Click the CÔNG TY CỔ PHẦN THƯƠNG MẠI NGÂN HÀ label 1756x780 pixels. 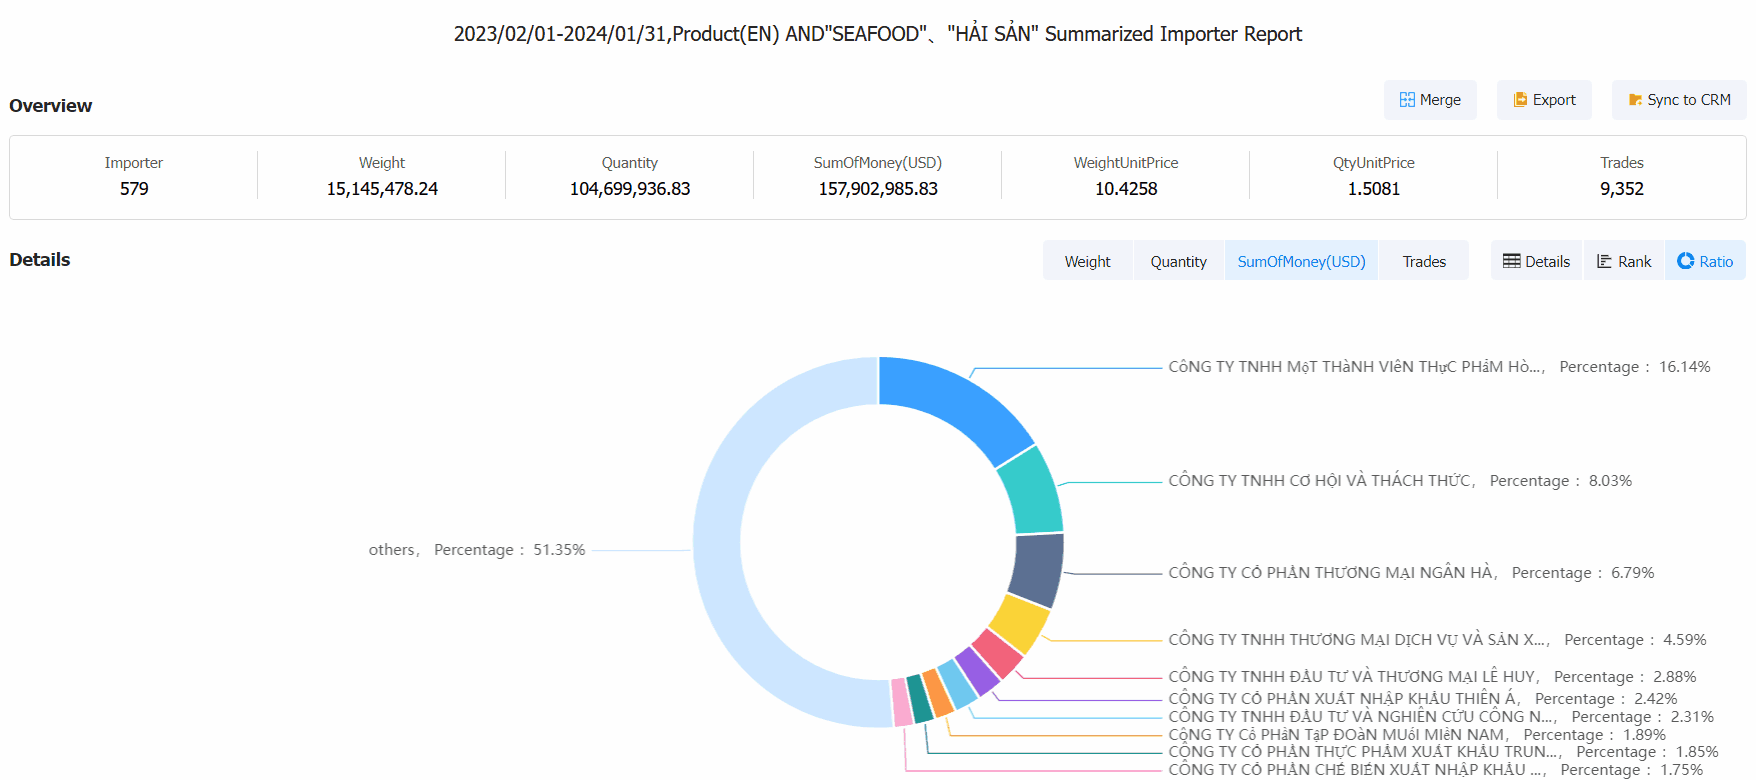[1331, 573]
